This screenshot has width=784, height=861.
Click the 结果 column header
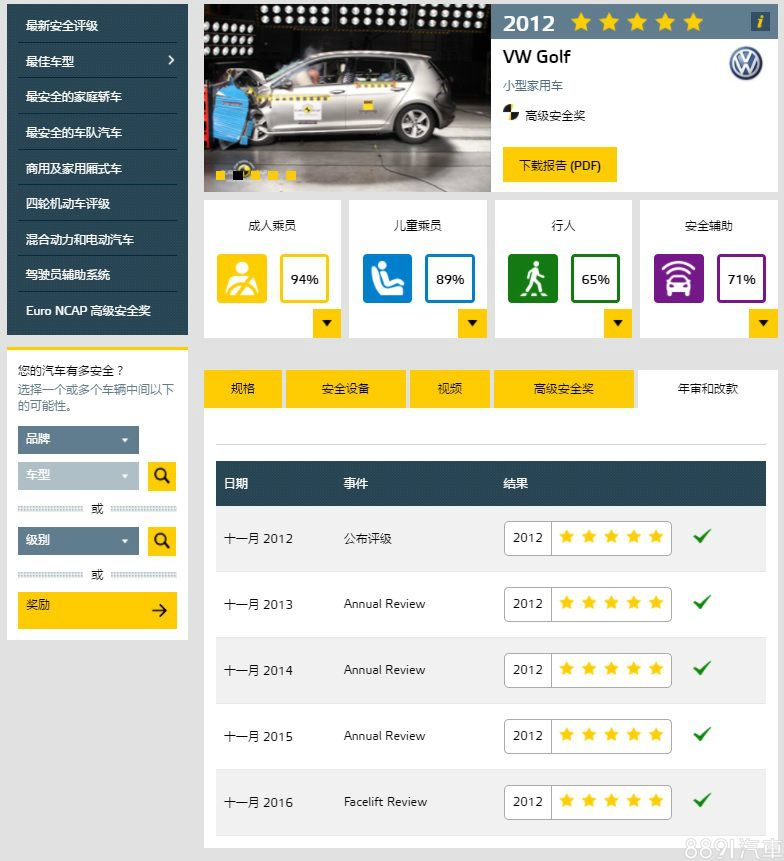coord(516,484)
